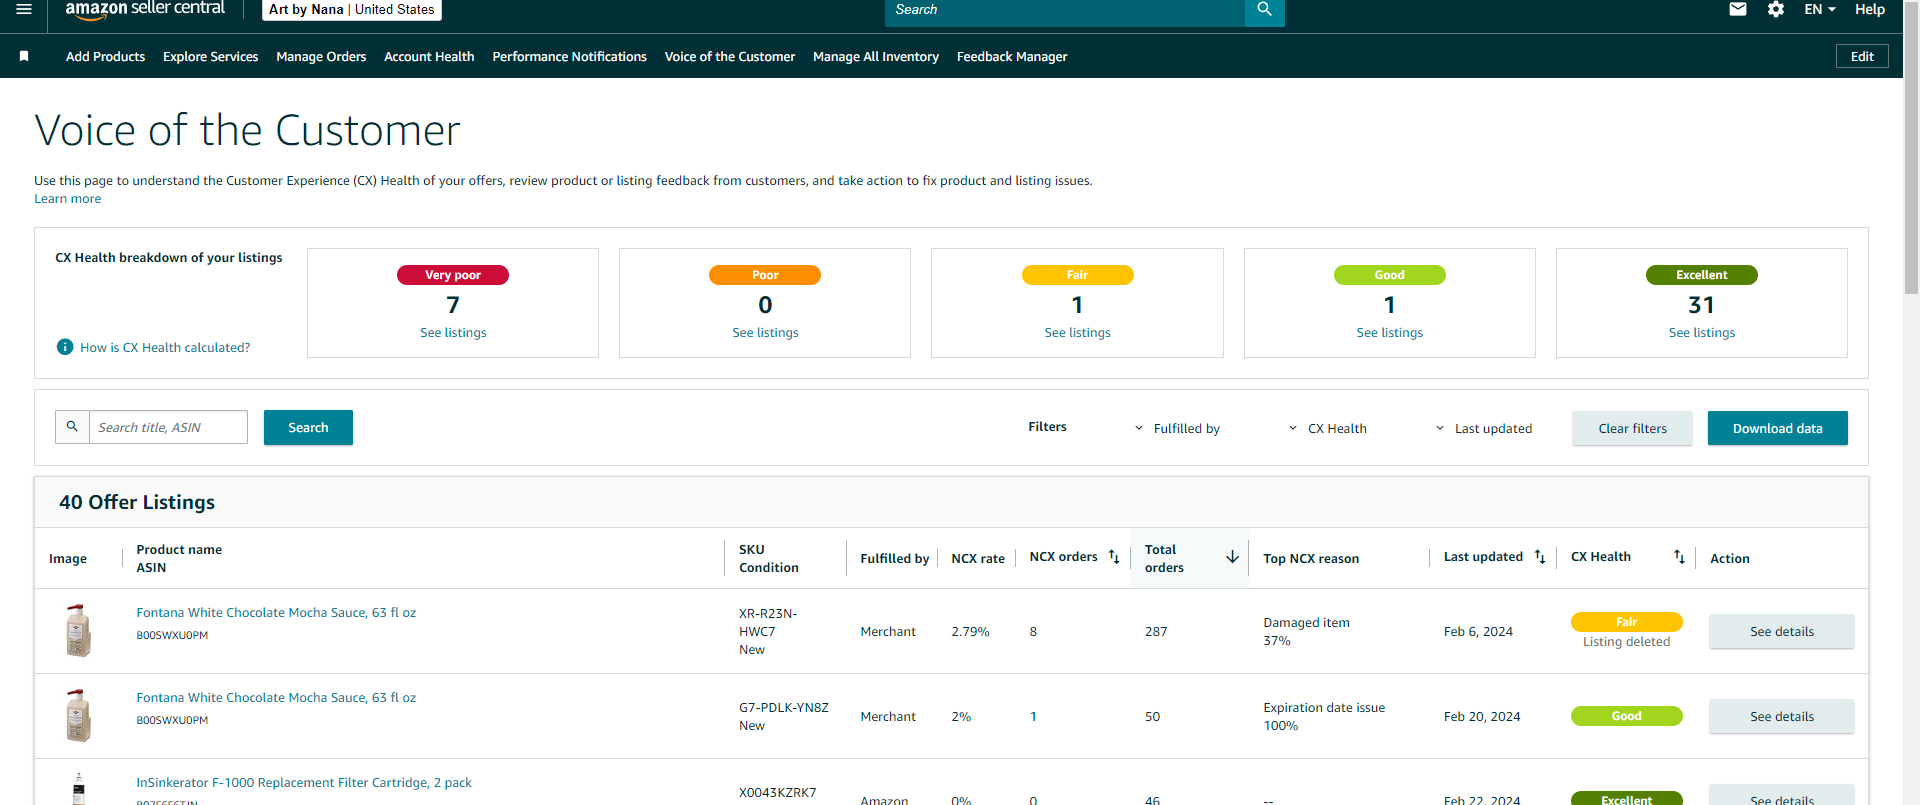
Task: Open How is CX Health calculated link
Action: click(x=165, y=348)
